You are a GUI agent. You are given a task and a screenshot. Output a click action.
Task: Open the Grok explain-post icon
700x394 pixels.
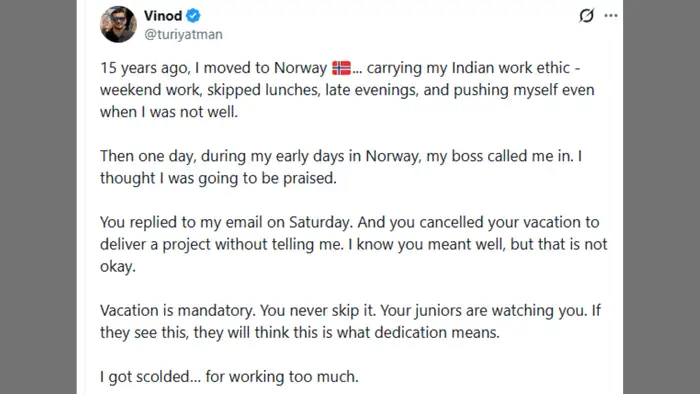click(x=586, y=16)
